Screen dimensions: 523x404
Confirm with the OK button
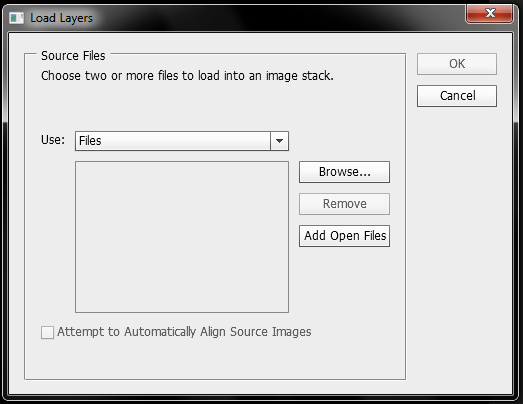457,64
